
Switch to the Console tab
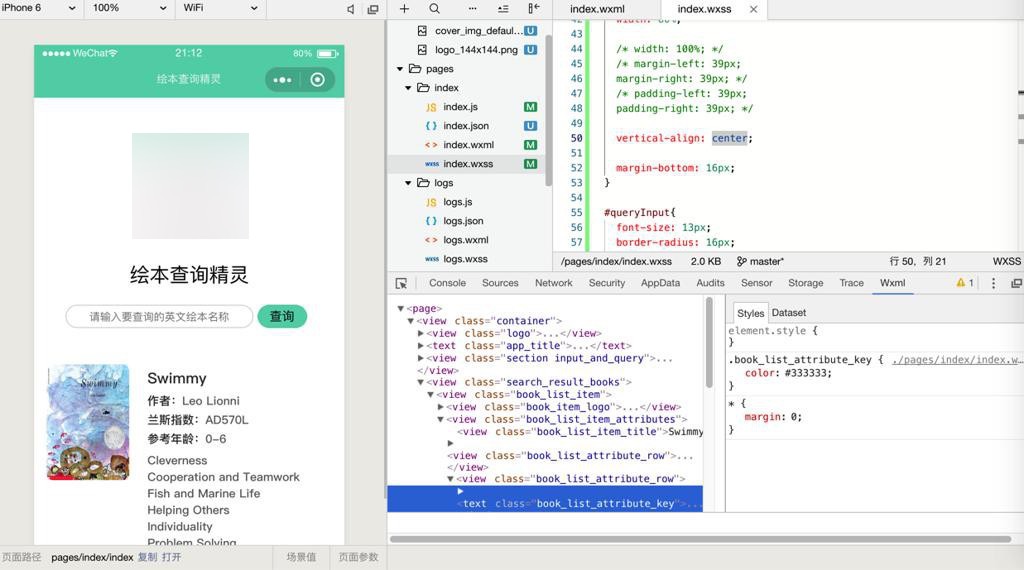click(447, 283)
